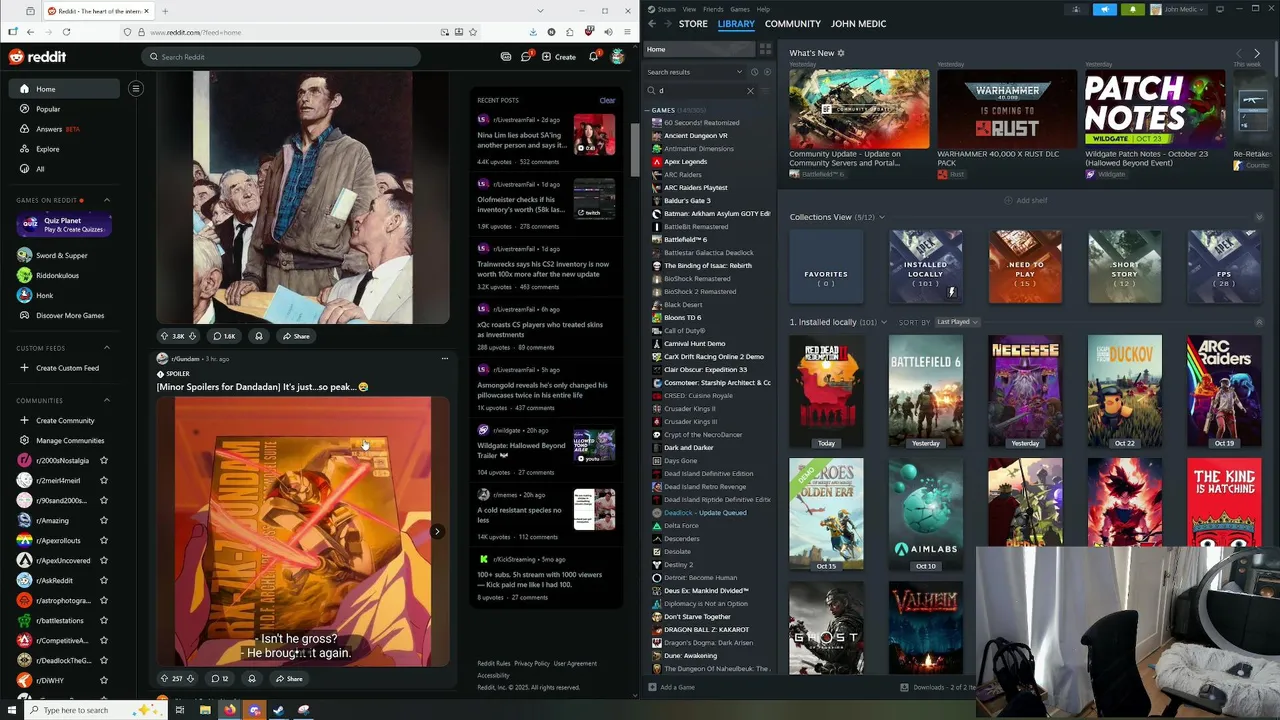
Task: Open Steam STORE tab
Action: pos(693,24)
